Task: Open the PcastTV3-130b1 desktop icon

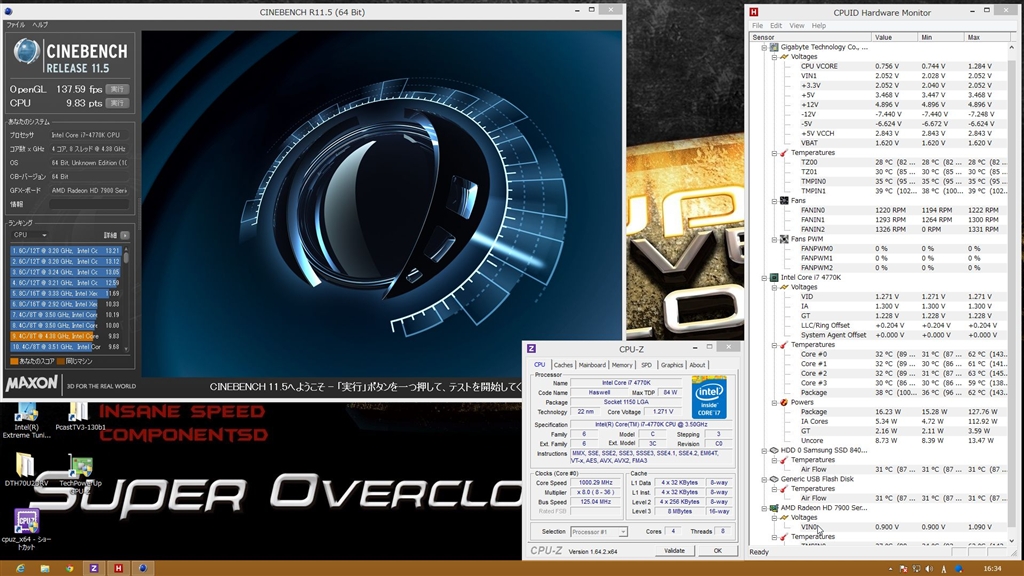Action: pos(79,414)
